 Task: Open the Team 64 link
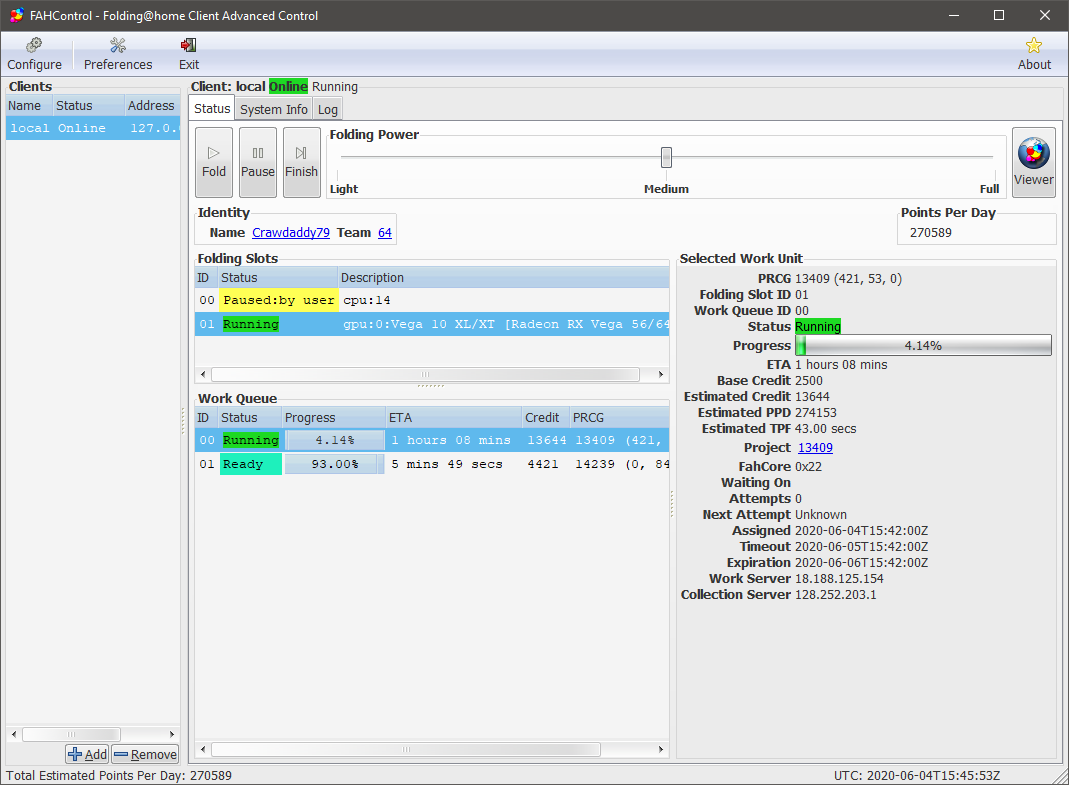(x=385, y=233)
